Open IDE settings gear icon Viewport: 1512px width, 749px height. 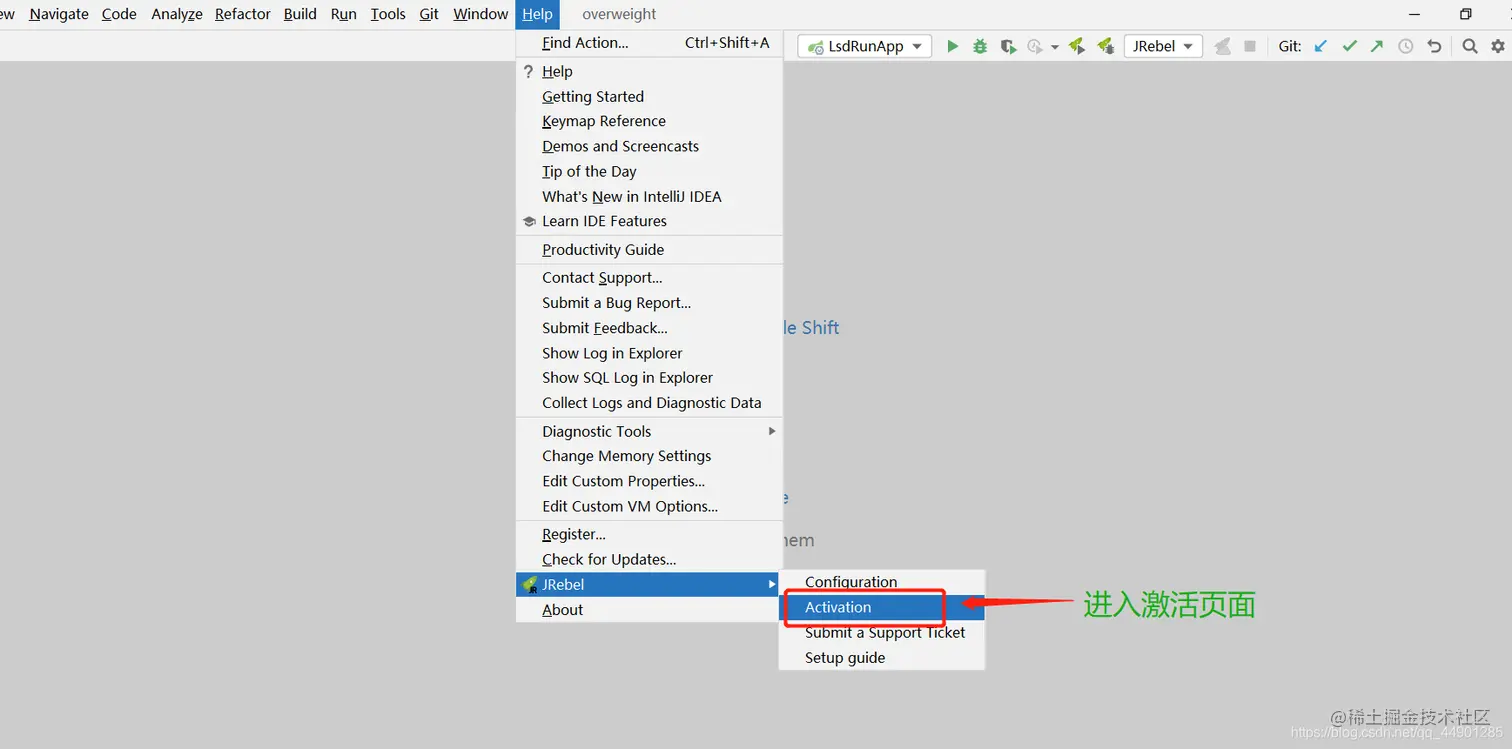(1498, 46)
